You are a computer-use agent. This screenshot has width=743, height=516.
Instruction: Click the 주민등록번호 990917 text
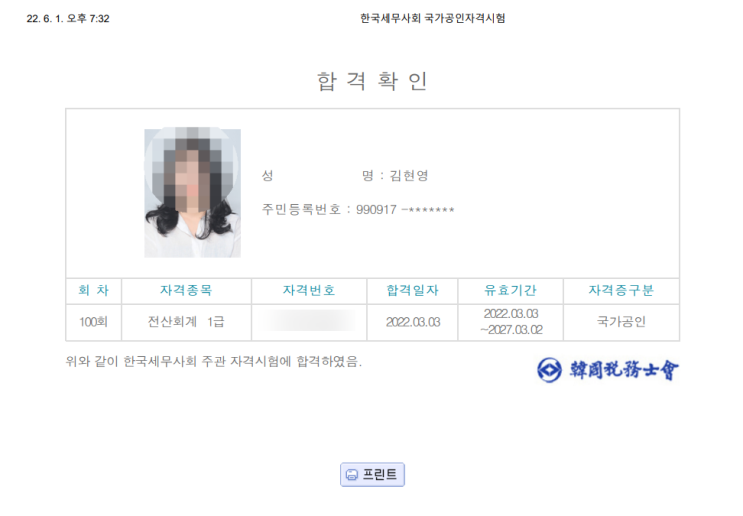[x=358, y=209]
